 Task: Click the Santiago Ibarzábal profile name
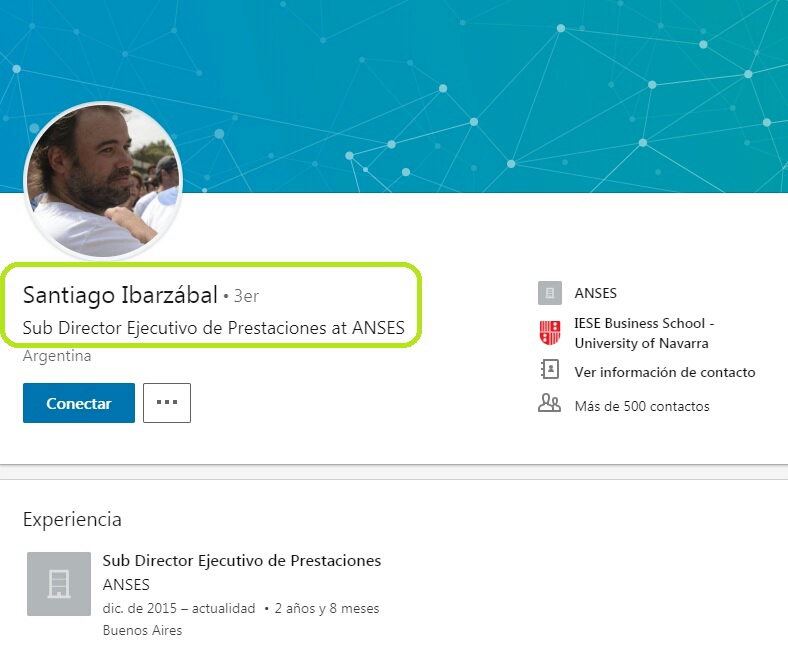click(120, 295)
